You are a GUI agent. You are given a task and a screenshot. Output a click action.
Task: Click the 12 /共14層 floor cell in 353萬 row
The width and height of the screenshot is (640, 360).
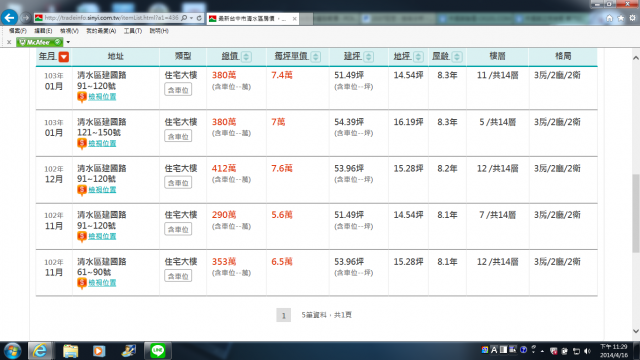tap(498, 262)
